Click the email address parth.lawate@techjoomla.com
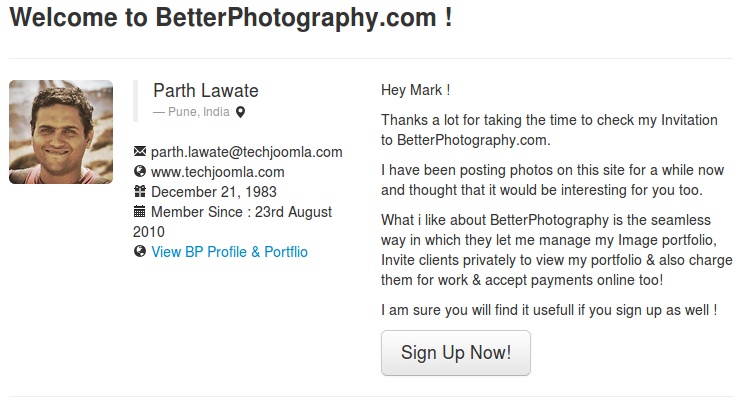Screen dimensions: 748x408 click(x=246, y=152)
